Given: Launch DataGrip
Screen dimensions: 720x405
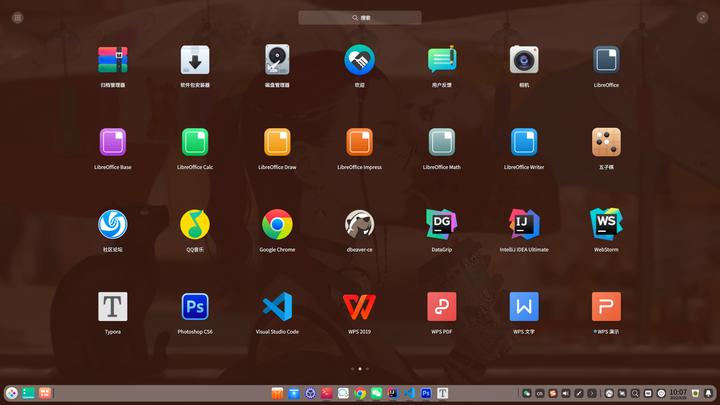Looking at the screenshot, I should [441, 225].
